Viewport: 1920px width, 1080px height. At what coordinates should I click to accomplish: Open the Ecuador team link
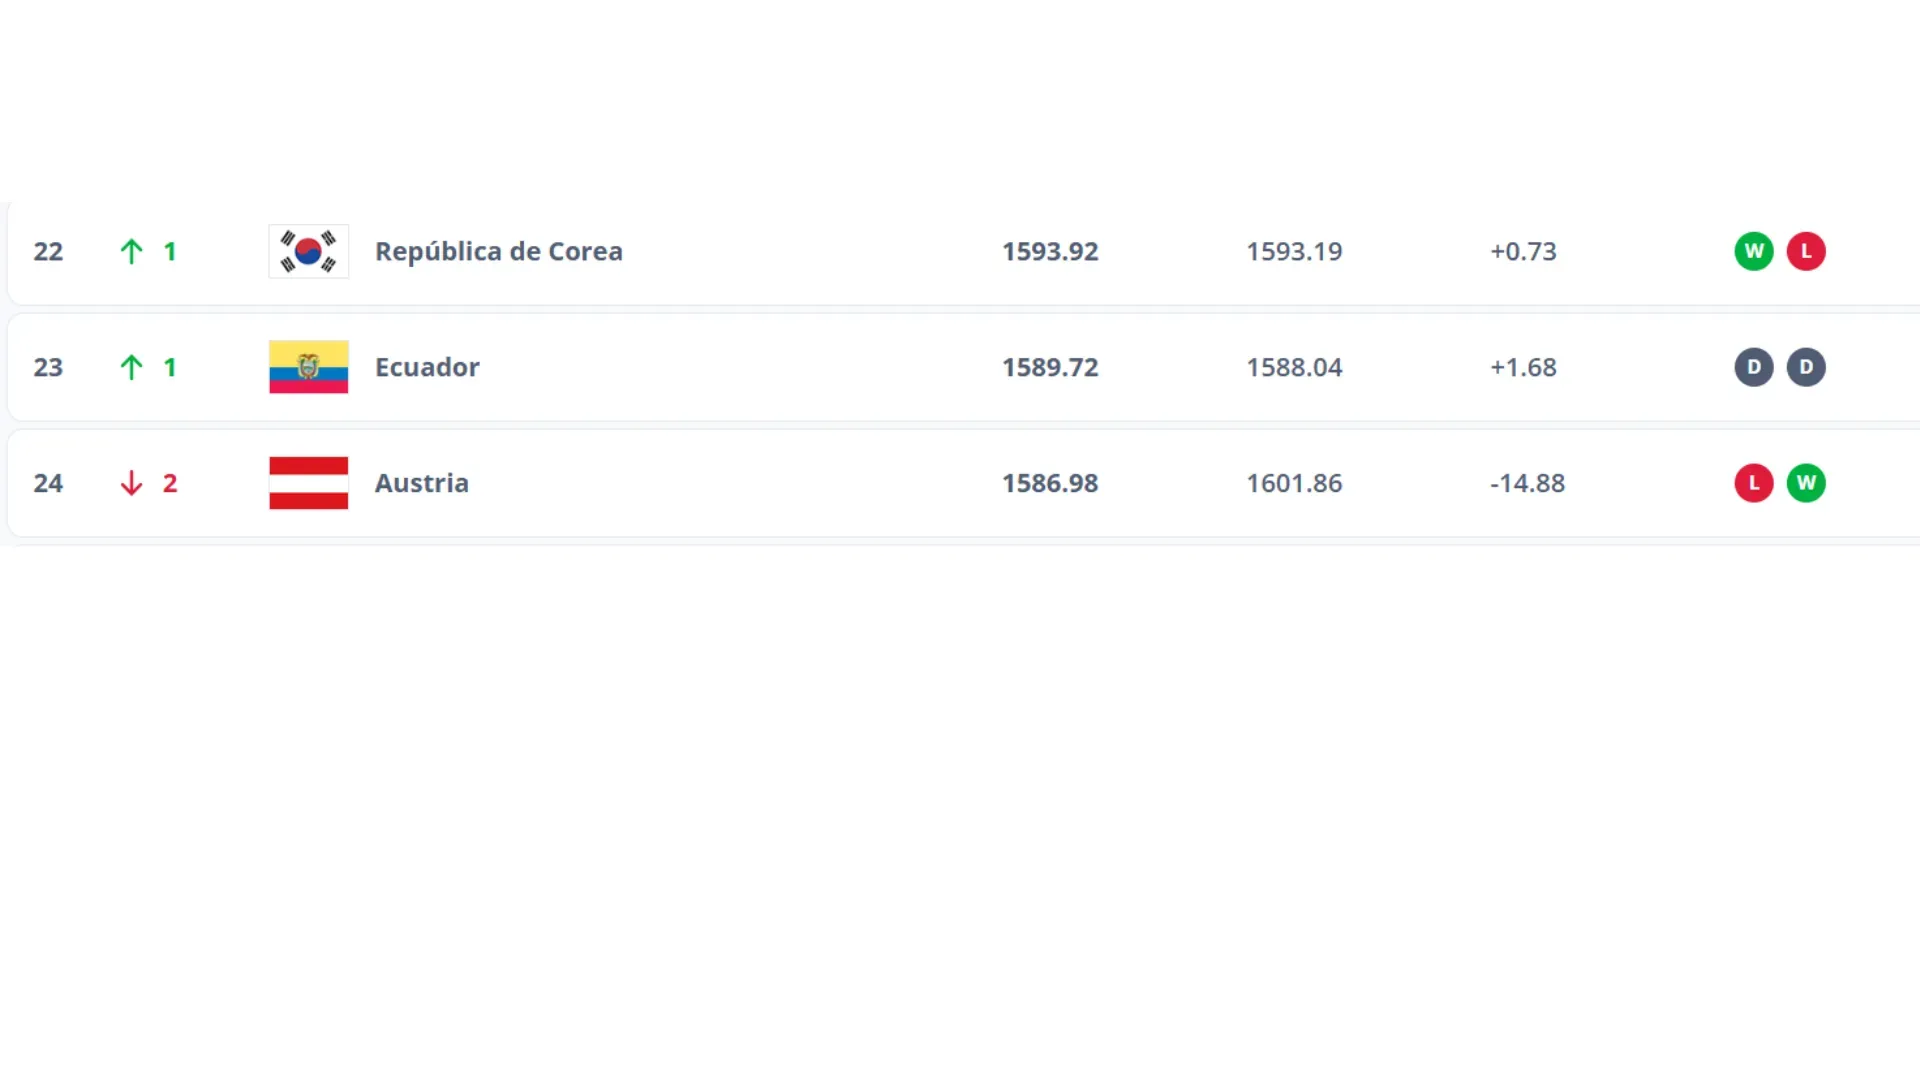(427, 367)
